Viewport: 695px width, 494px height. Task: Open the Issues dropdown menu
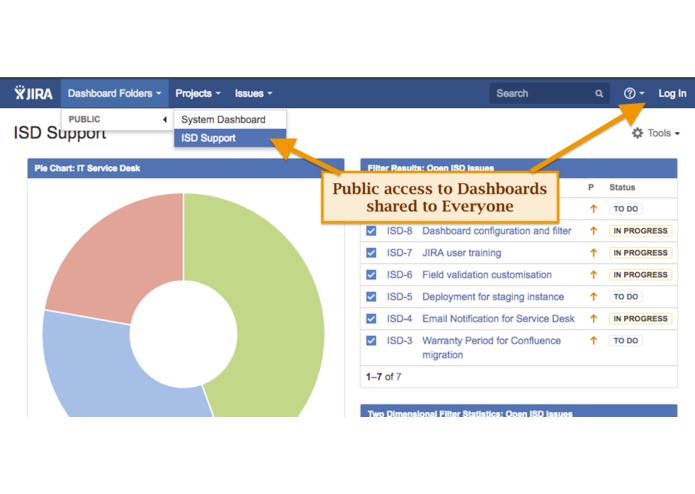[x=253, y=93]
